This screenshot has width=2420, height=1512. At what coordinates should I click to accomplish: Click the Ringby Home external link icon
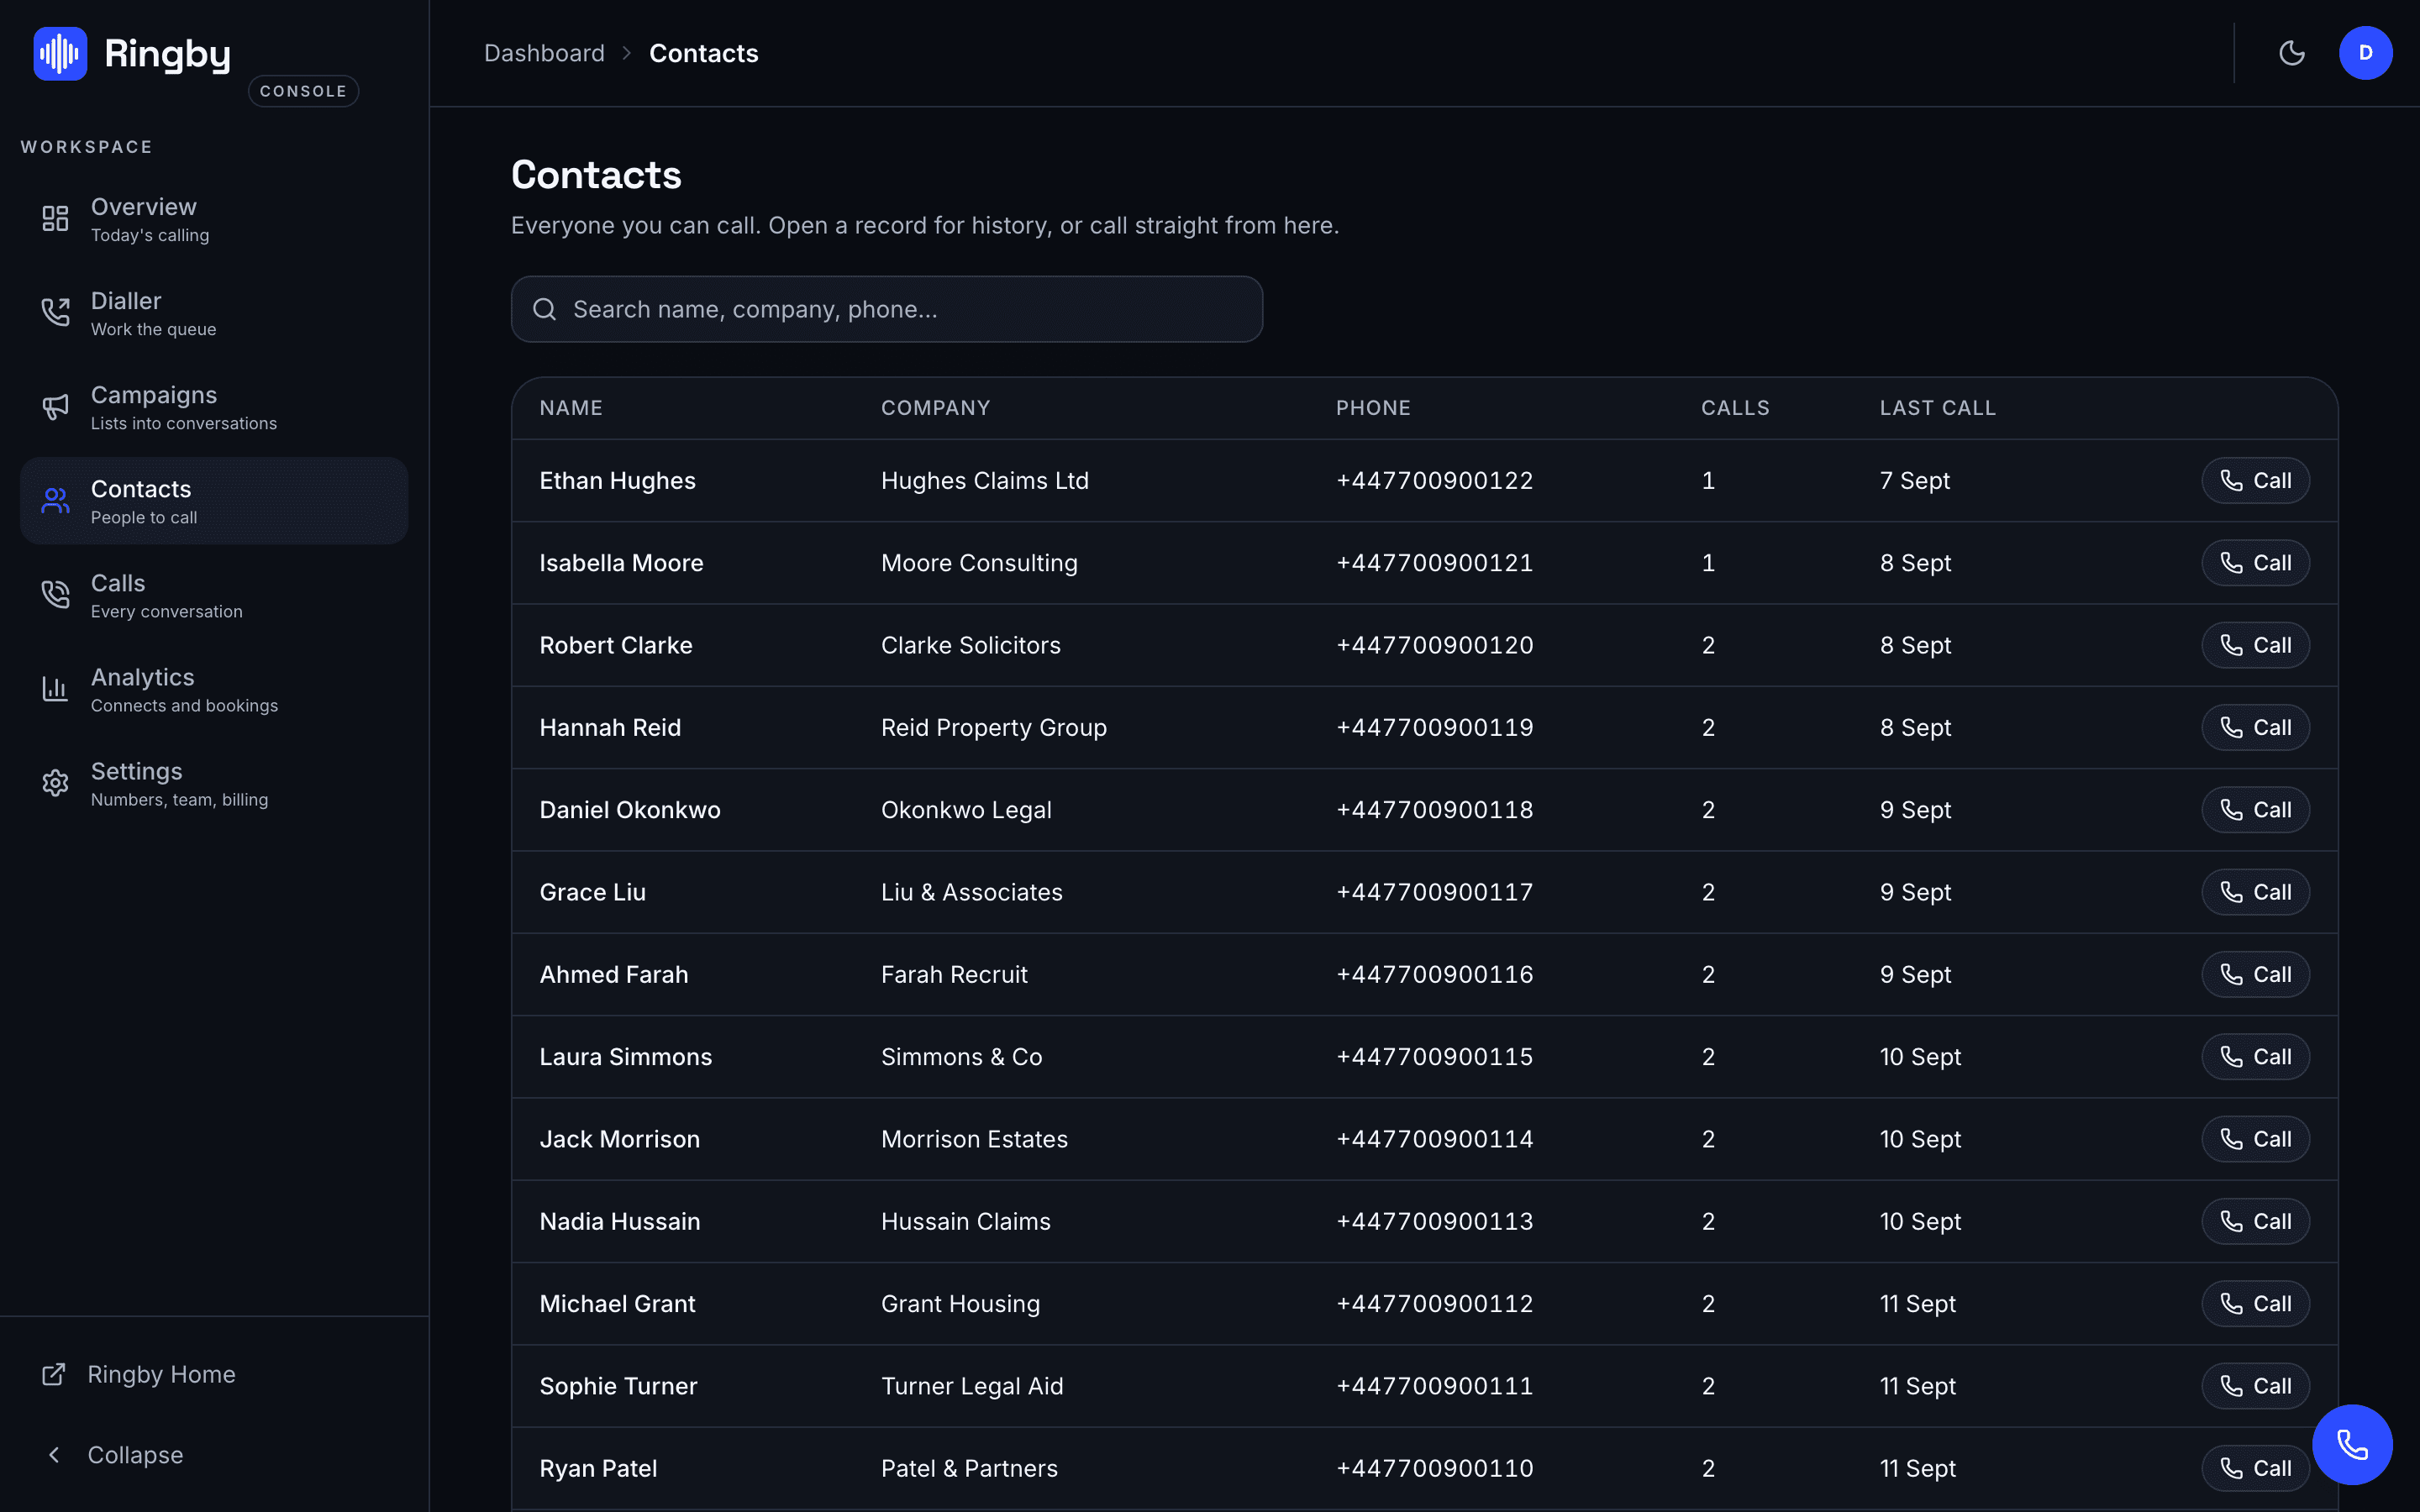click(54, 1374)
